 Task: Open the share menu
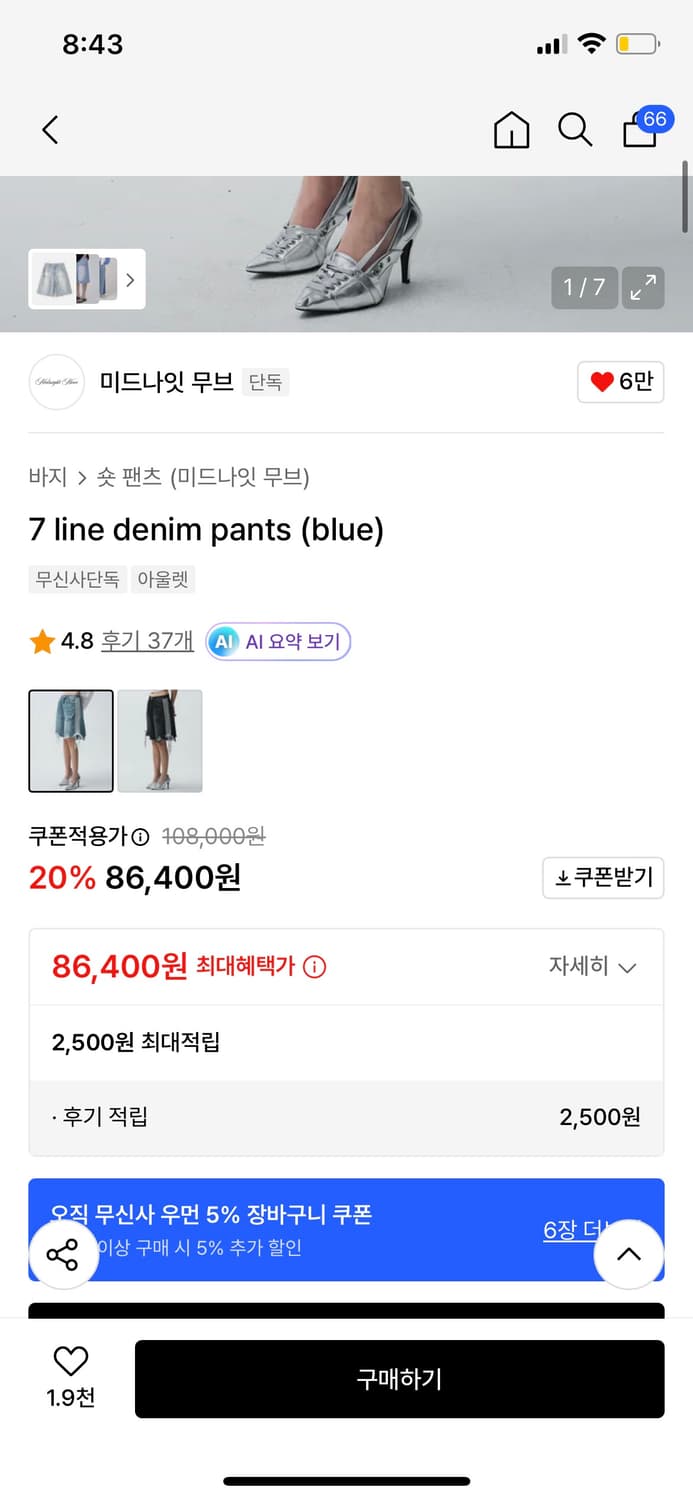point(63,1255)
